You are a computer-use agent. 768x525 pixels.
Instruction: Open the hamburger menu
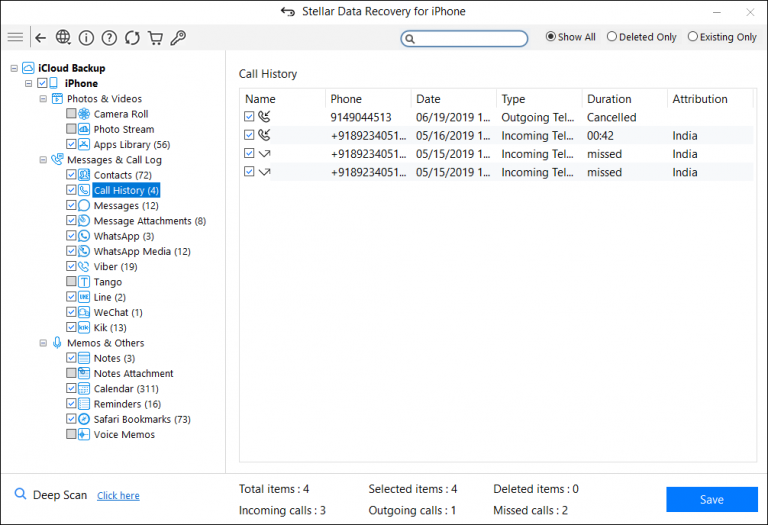[15, 38]
